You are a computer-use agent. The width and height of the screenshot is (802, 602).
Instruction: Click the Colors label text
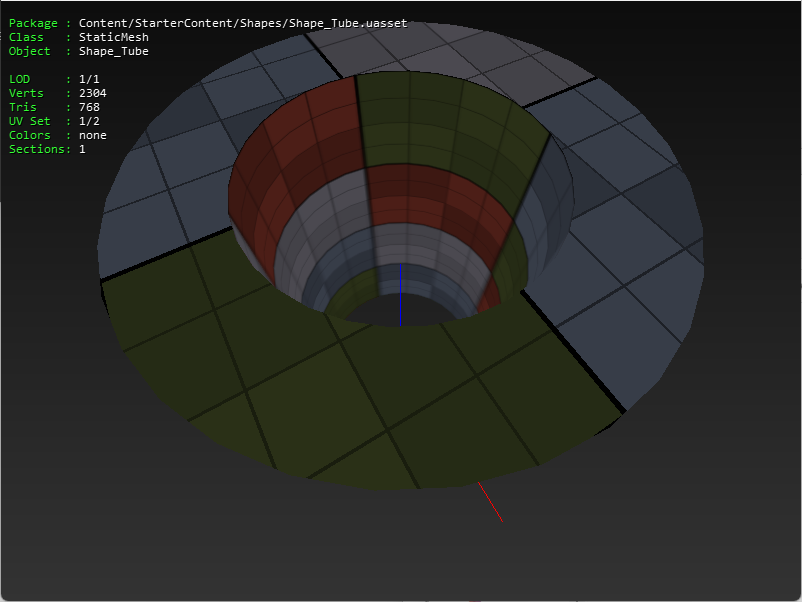click(x=30, y=135)
